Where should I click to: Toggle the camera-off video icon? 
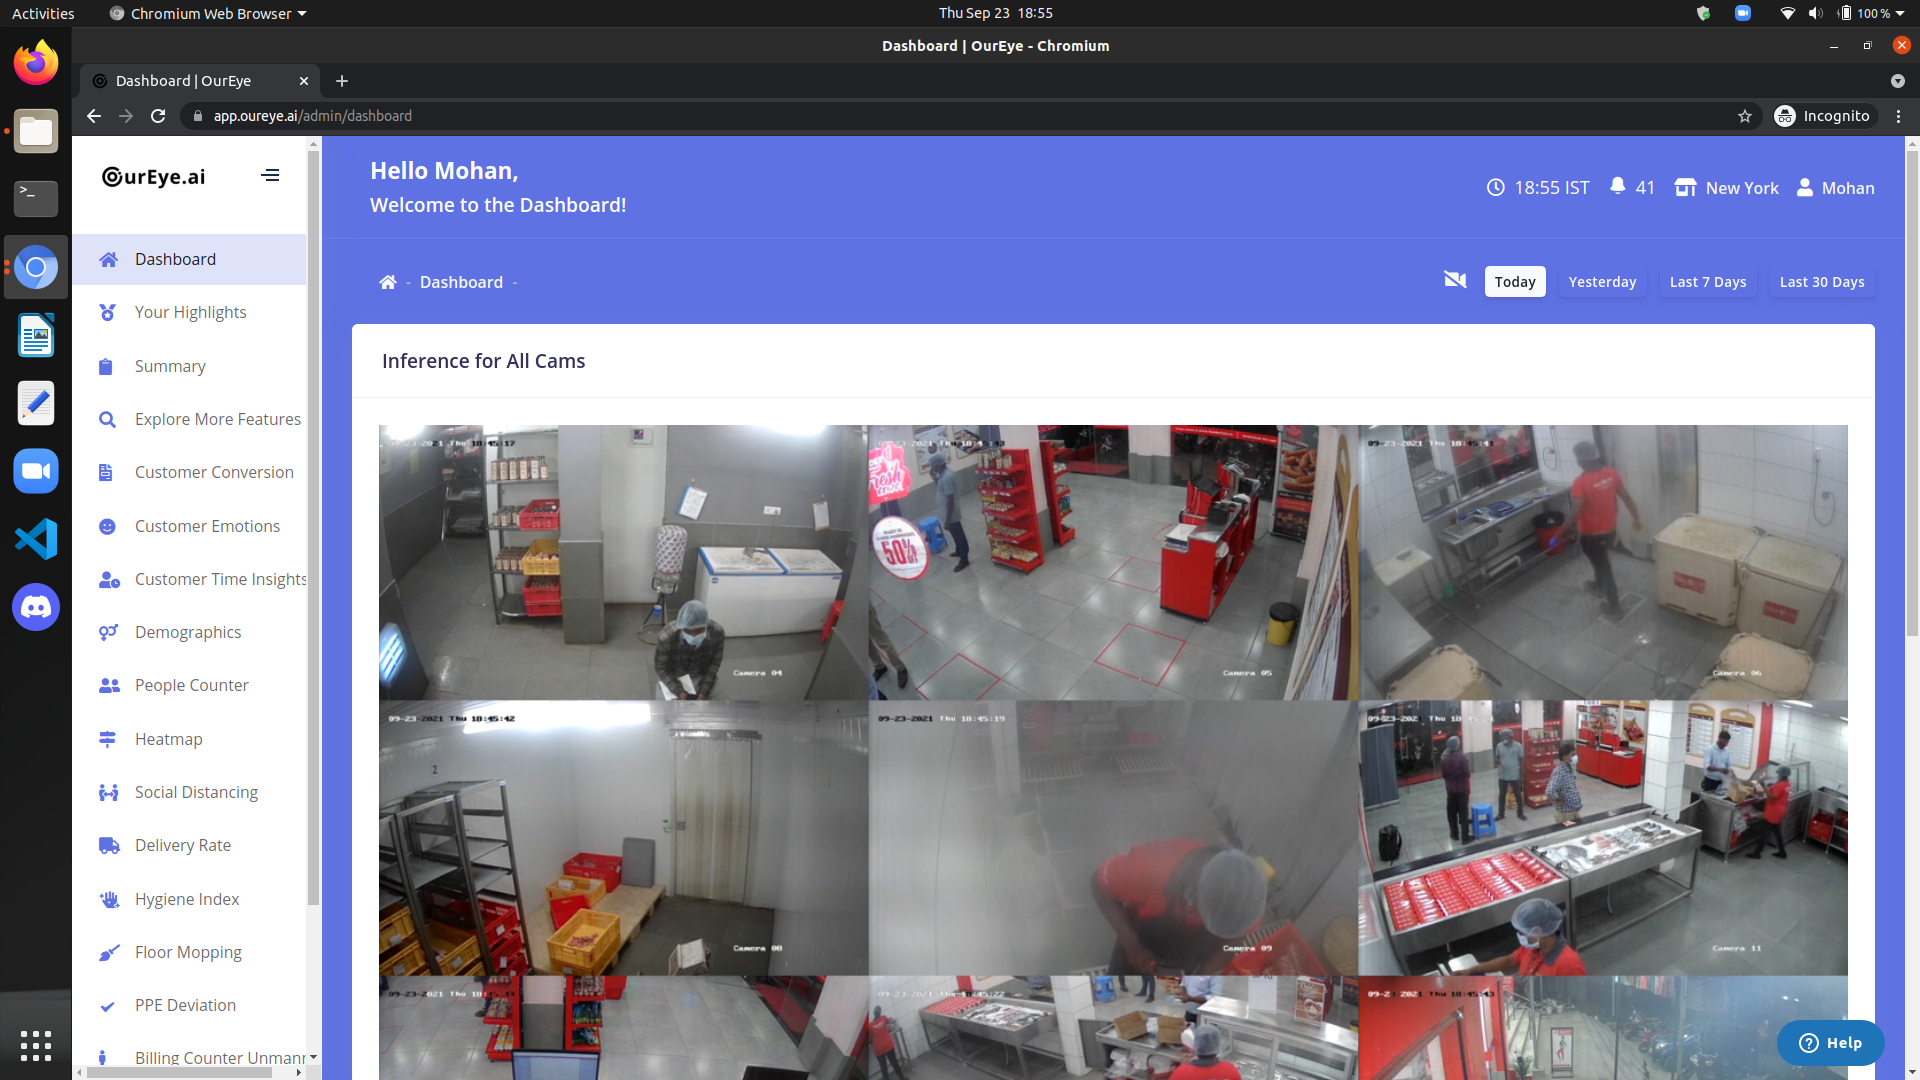(1455, 280)
